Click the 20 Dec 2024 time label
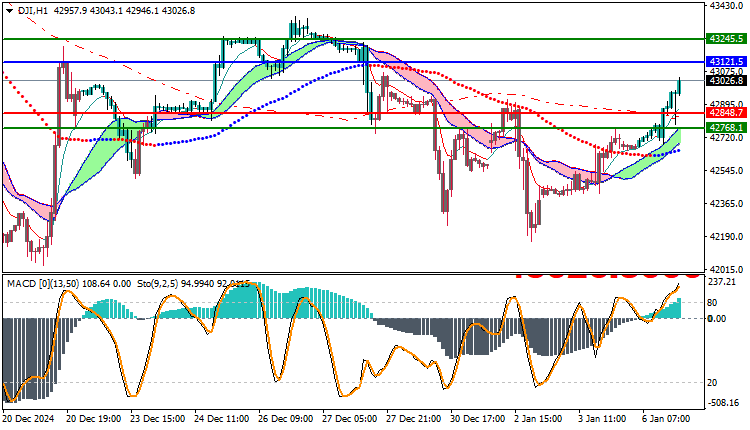This screenshot has width=750, height=430. (28, 419)
